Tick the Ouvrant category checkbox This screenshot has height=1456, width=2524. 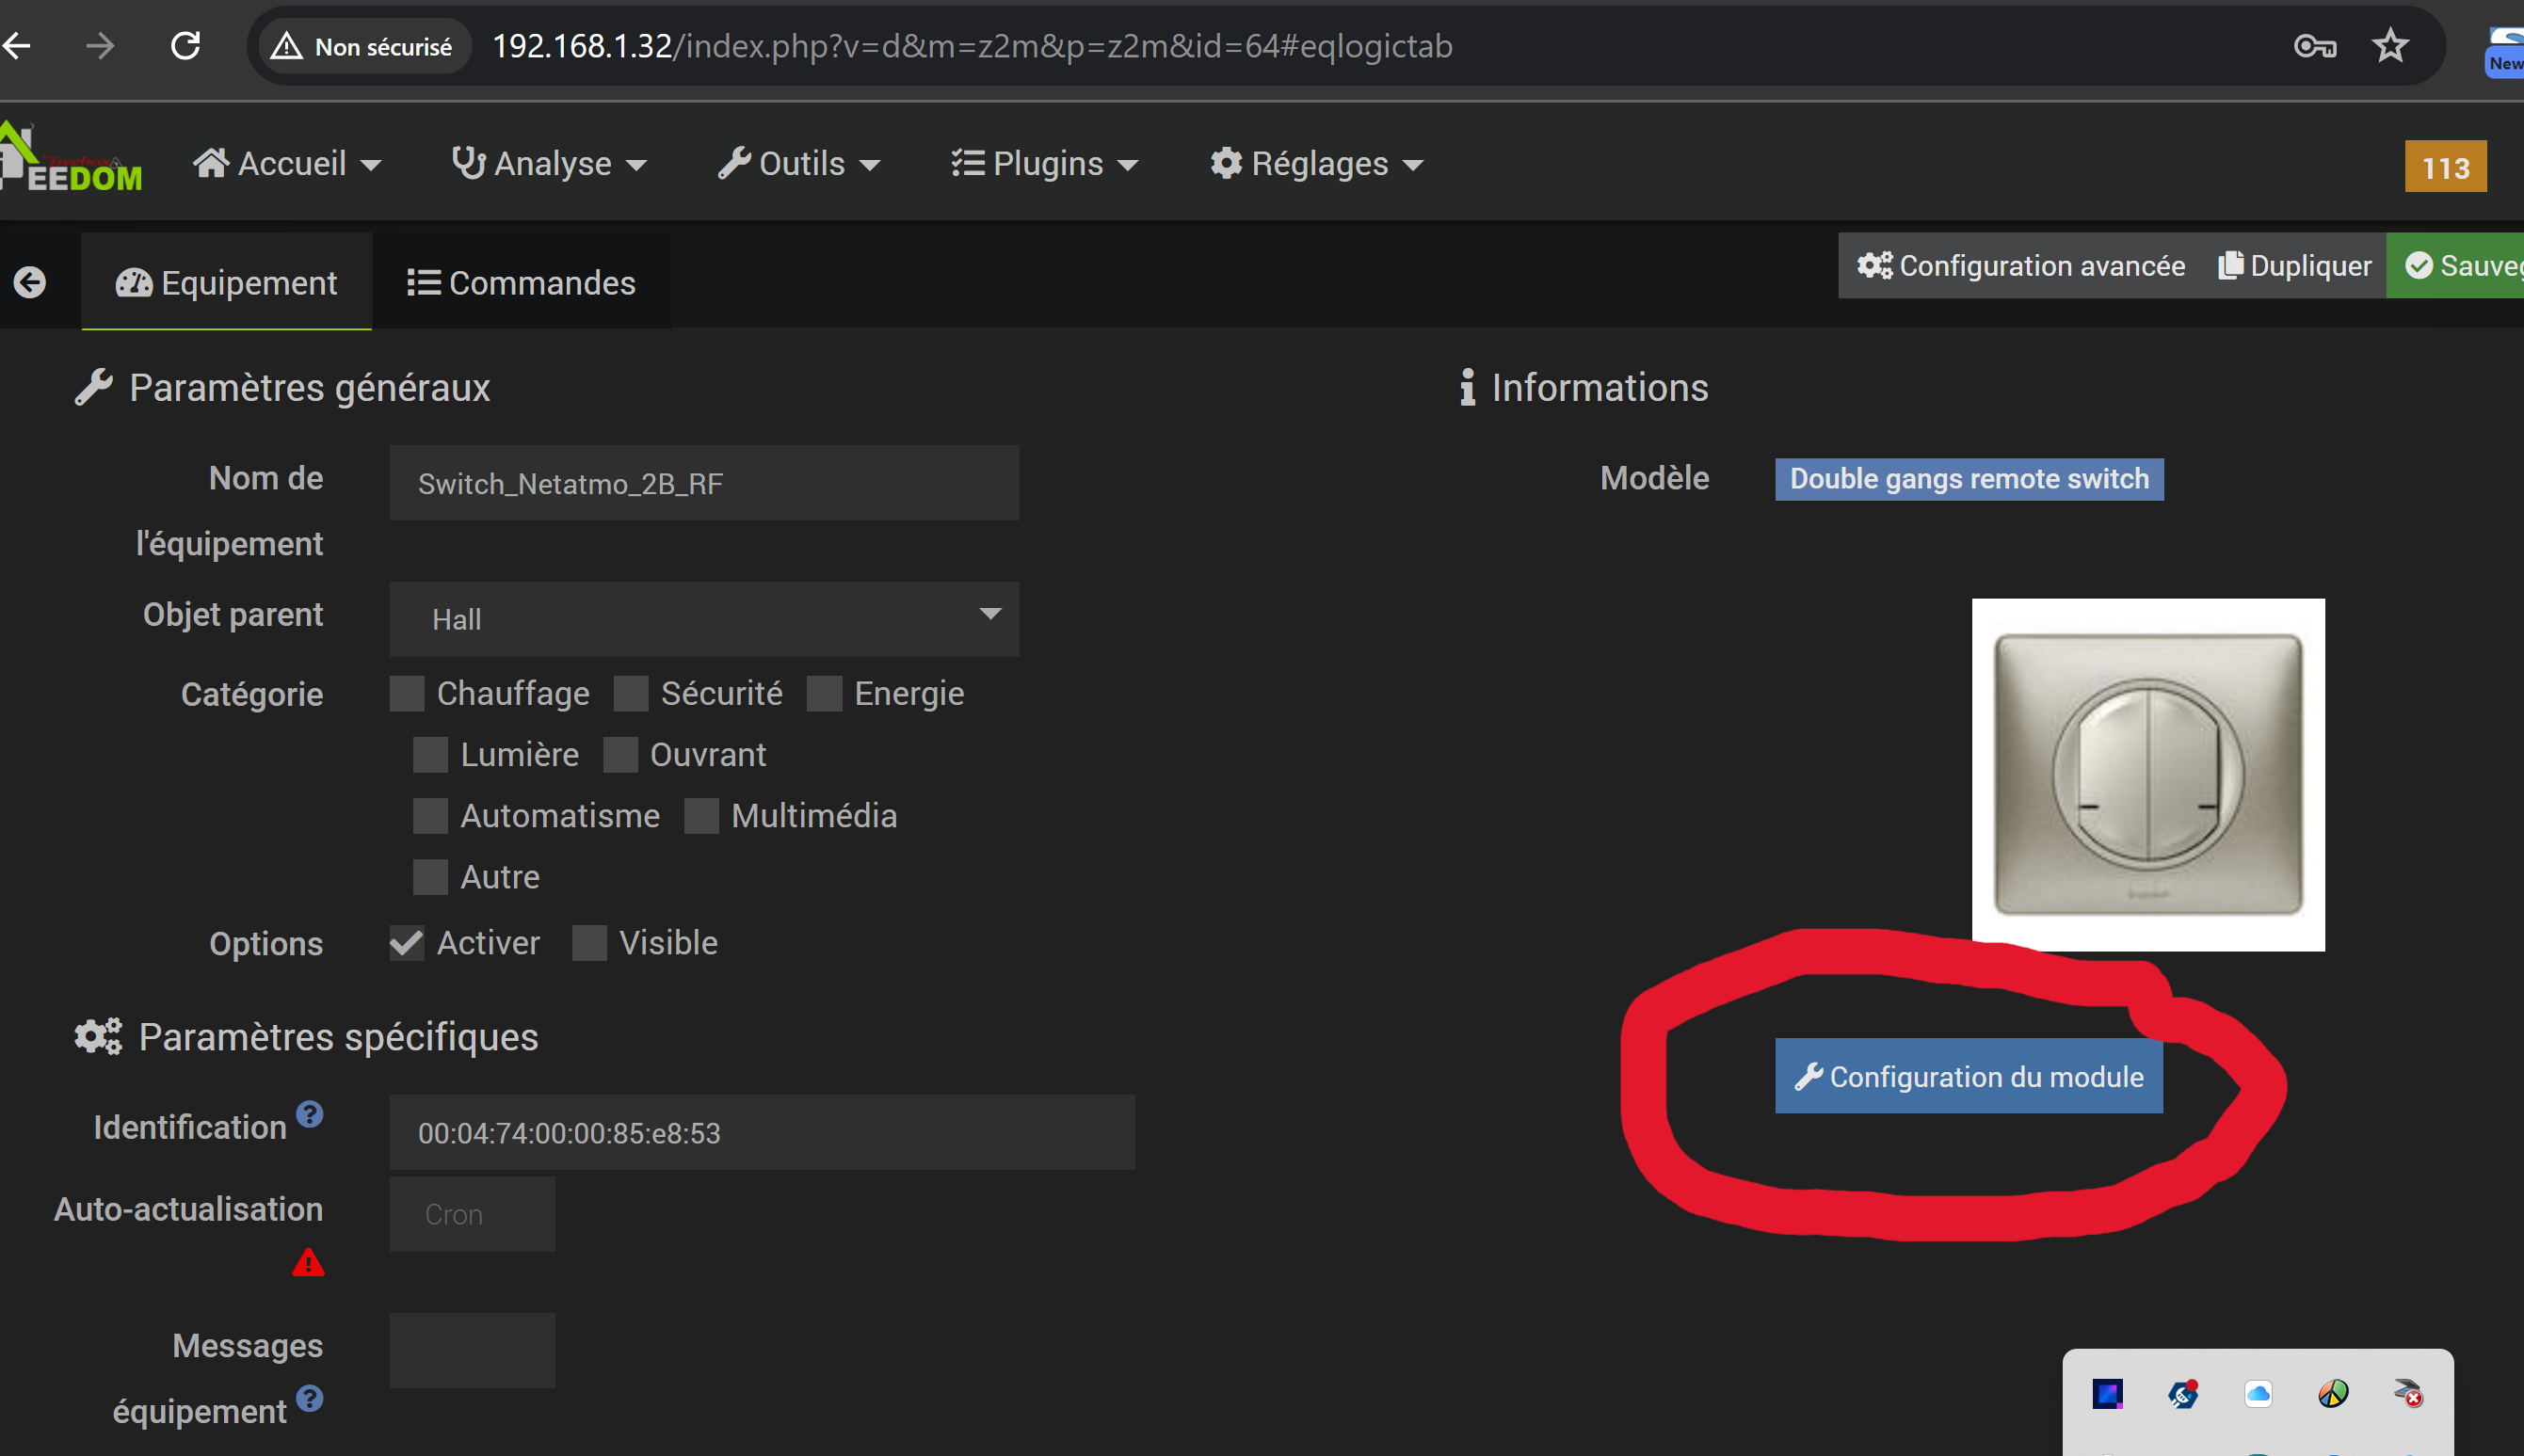coord(621,755)
